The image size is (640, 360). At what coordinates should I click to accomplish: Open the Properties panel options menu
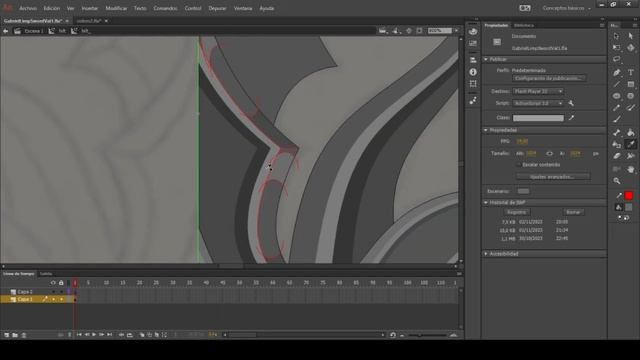(x=602, y=25)
